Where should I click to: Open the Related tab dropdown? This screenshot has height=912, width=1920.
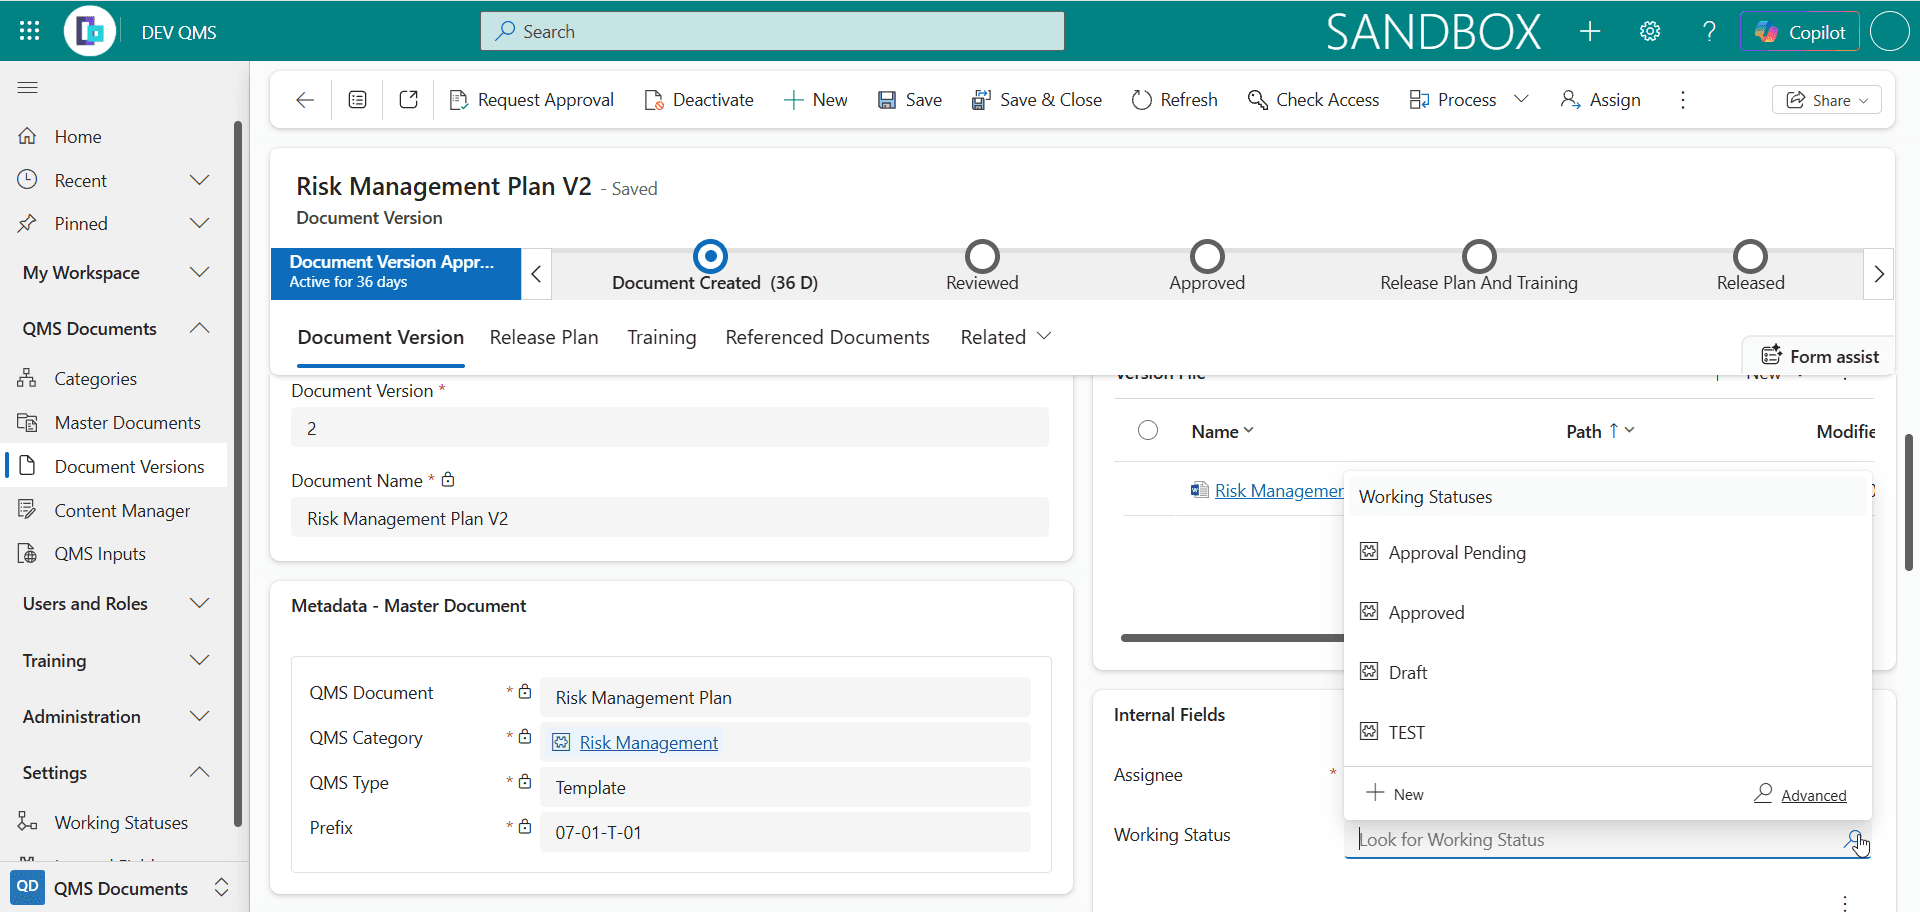[x=1005, y=338]
